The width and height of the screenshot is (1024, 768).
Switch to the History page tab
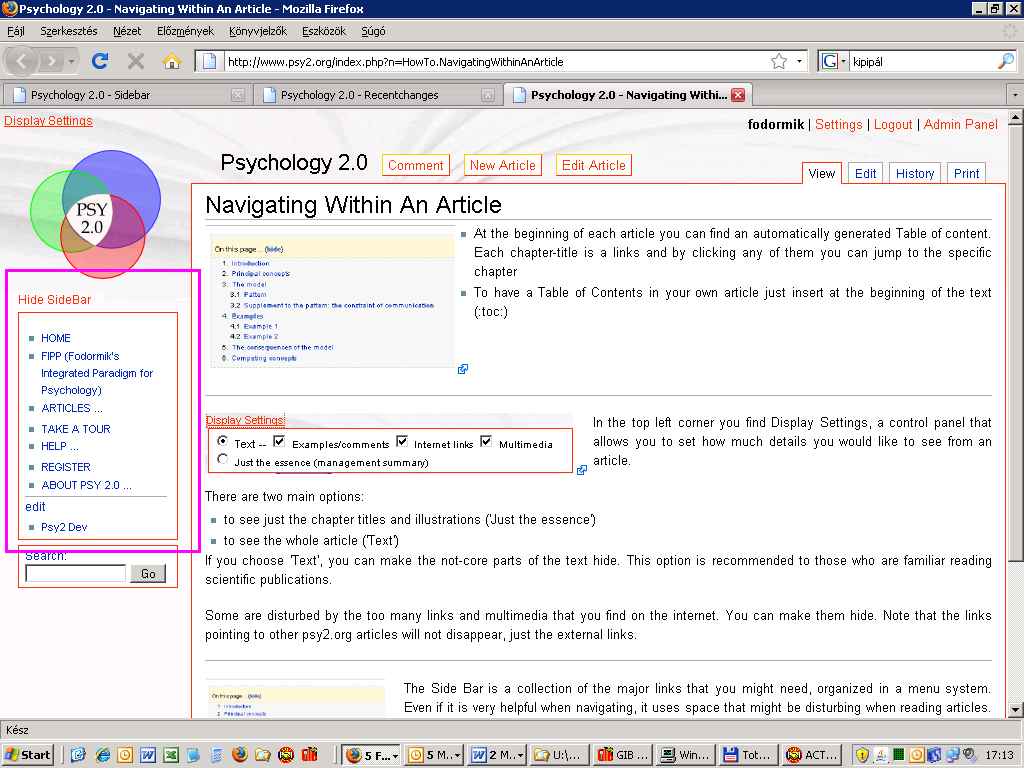click(914, 174)
